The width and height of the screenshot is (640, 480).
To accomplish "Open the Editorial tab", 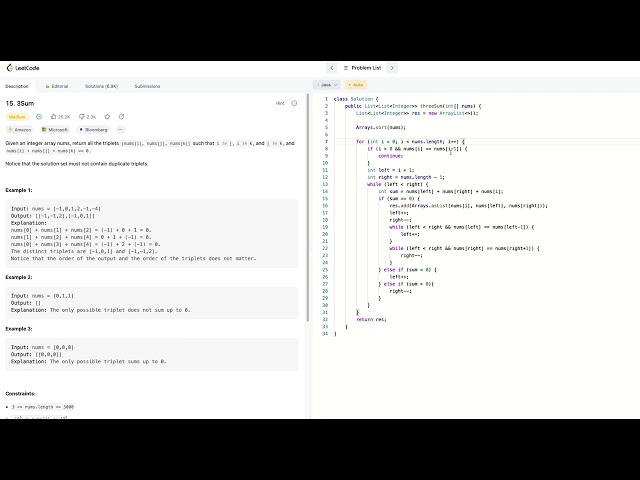I will pos(57,86).
